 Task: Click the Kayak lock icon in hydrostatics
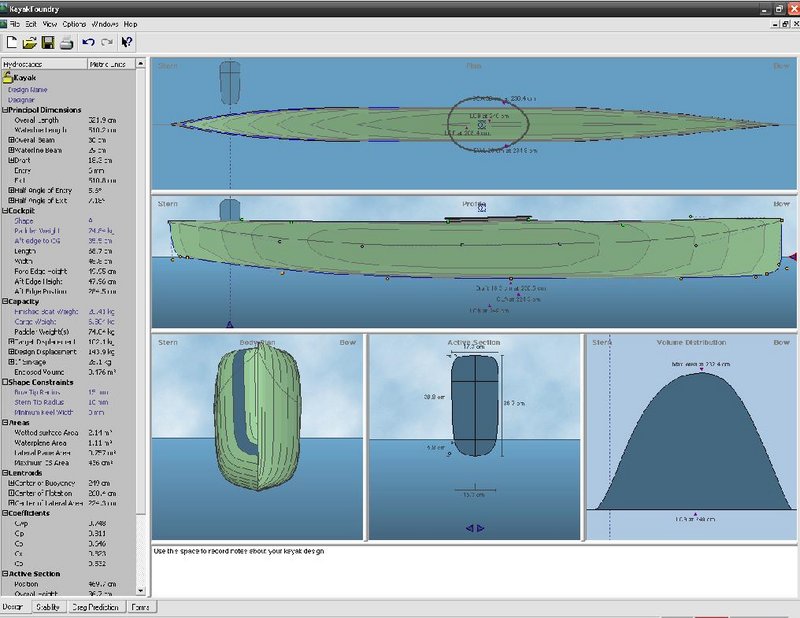point(7,77)
